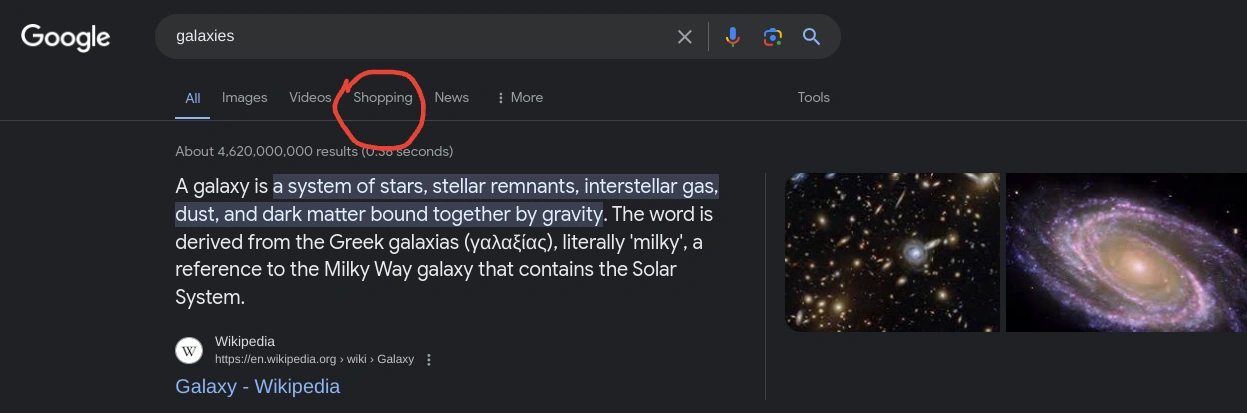Open the pink spiral galaxy thumbnail

tap(1126, 252)
